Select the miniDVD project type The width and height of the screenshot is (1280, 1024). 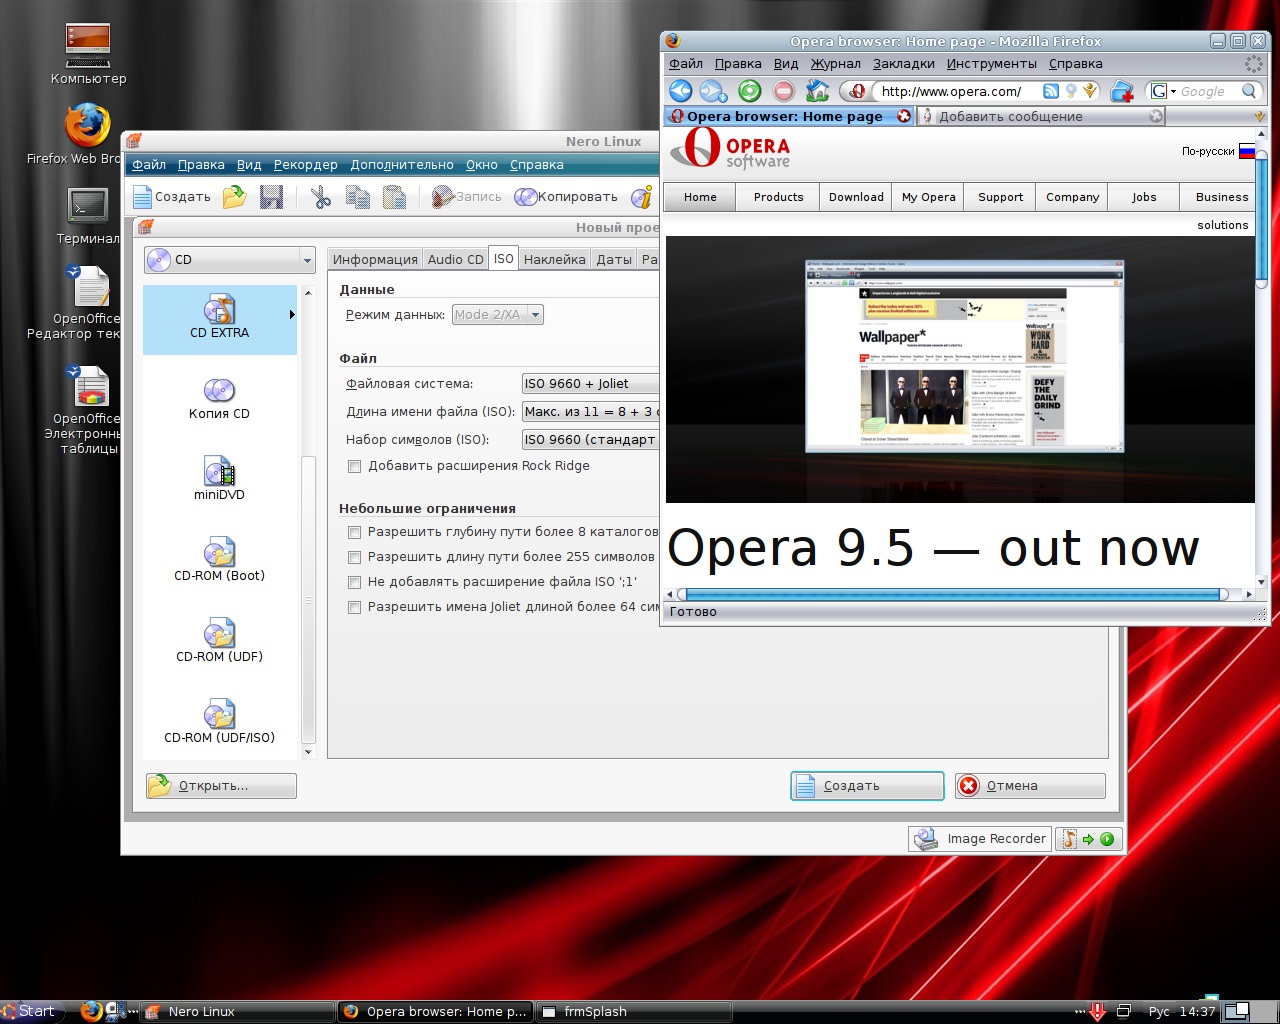coord(219,480)
